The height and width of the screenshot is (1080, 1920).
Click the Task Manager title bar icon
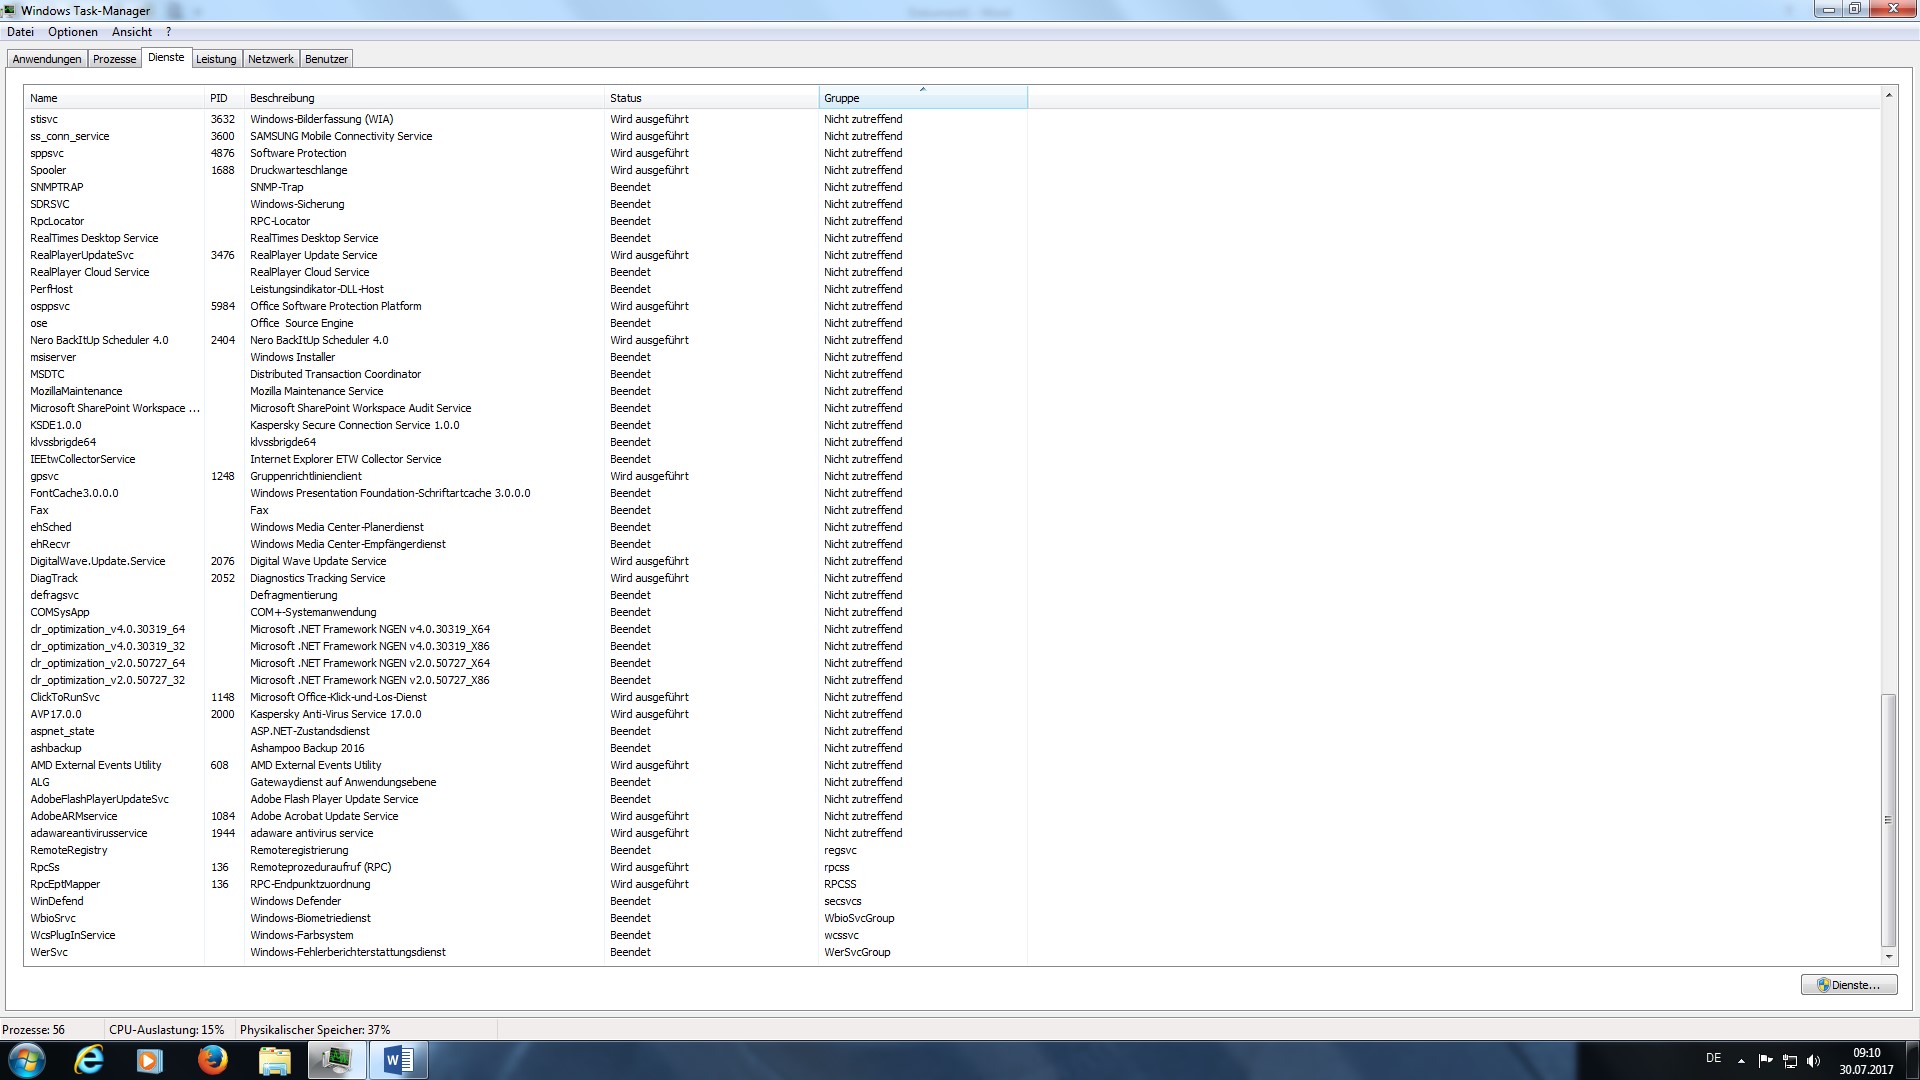10,10
